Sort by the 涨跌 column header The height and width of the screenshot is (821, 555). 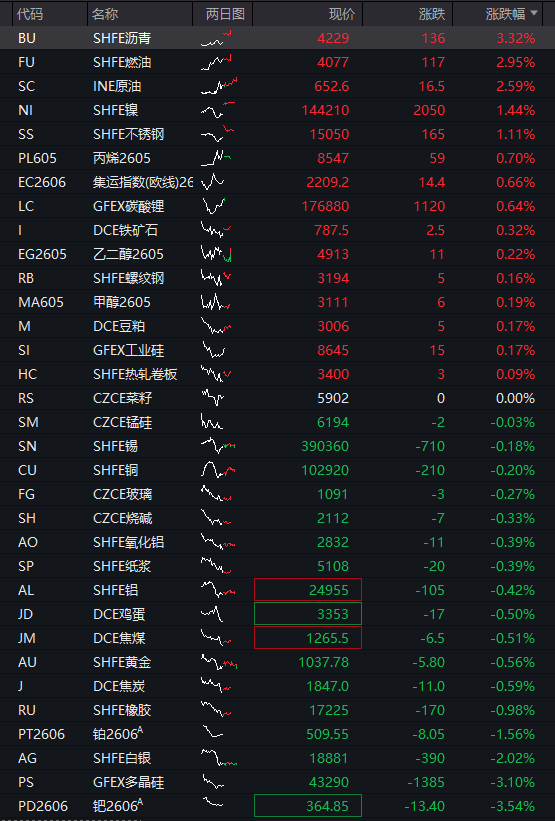click(432, 14)
